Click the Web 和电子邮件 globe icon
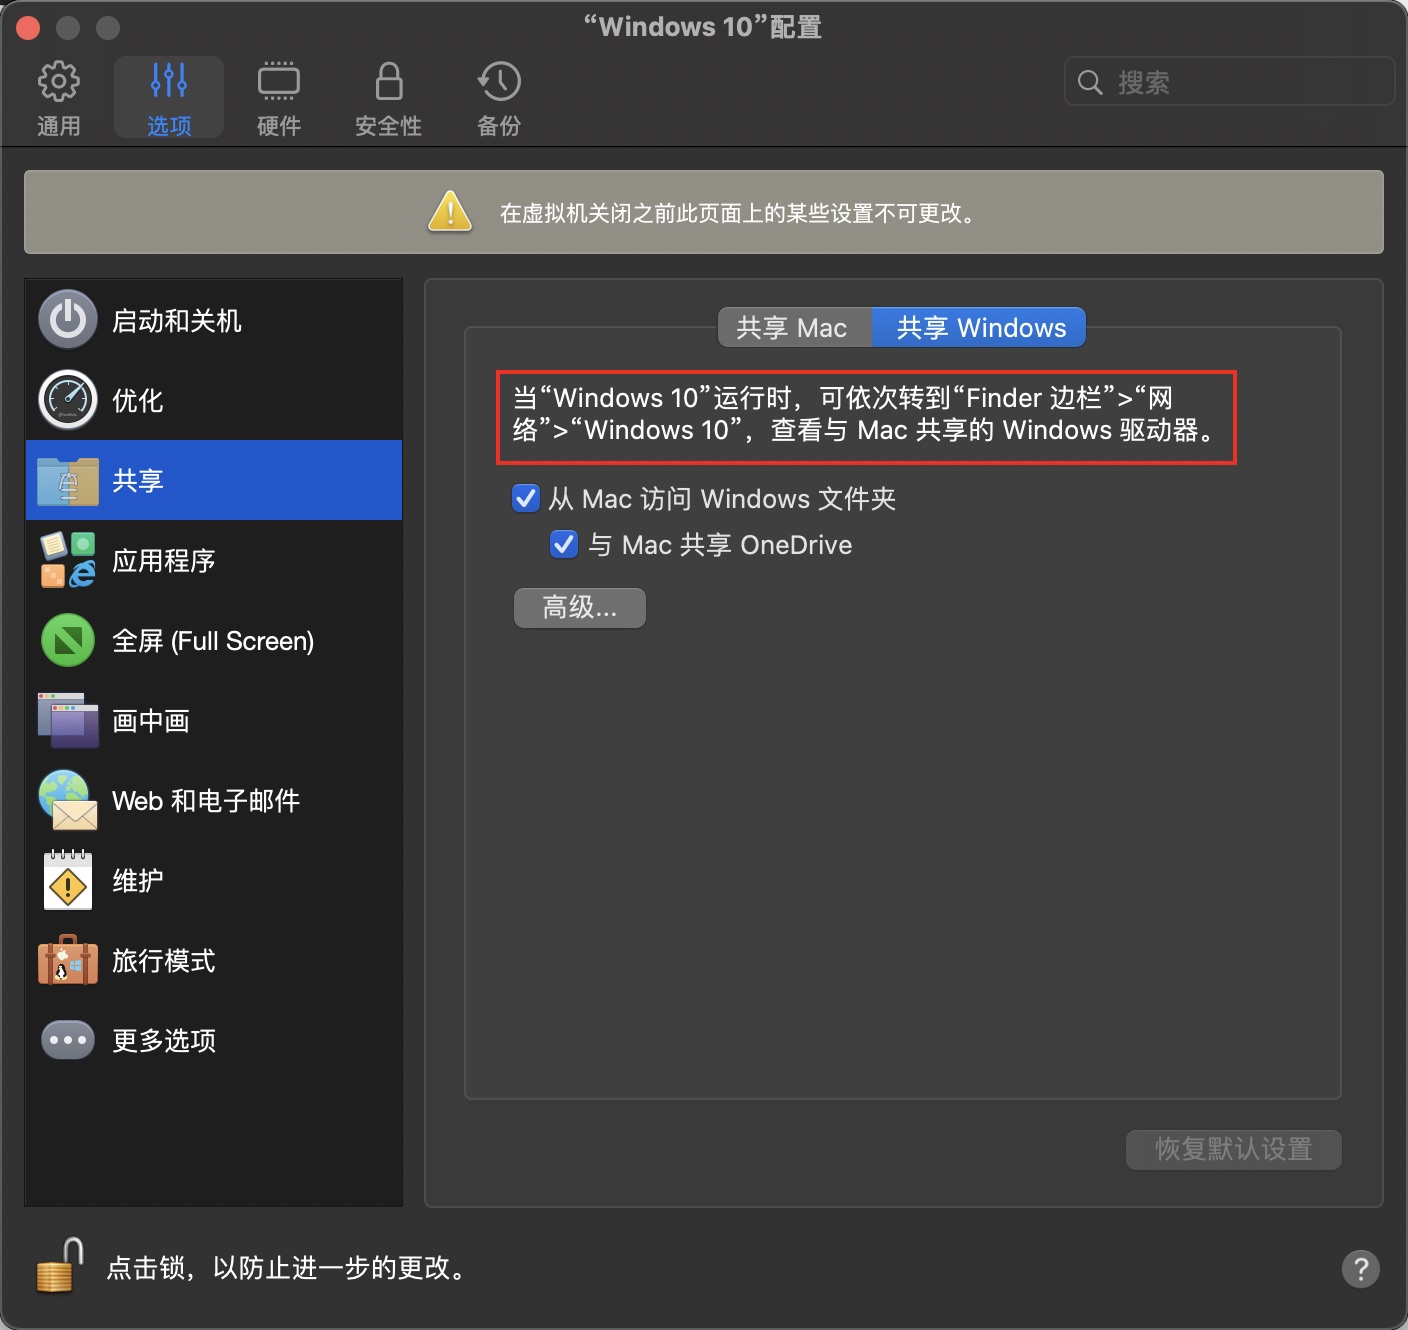1408x1330 pixels. 68,800
